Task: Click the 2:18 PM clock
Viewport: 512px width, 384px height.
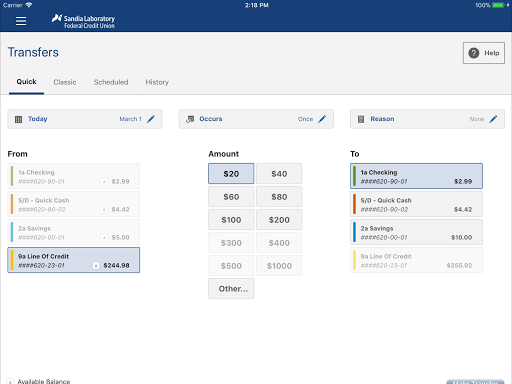Action: 257,5
